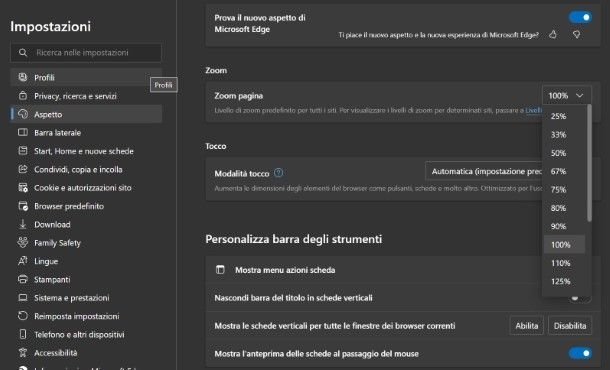This screenshot has height=370, width=610.
Task: Click the Profili sidebar icon
Action: pos(23,77)
